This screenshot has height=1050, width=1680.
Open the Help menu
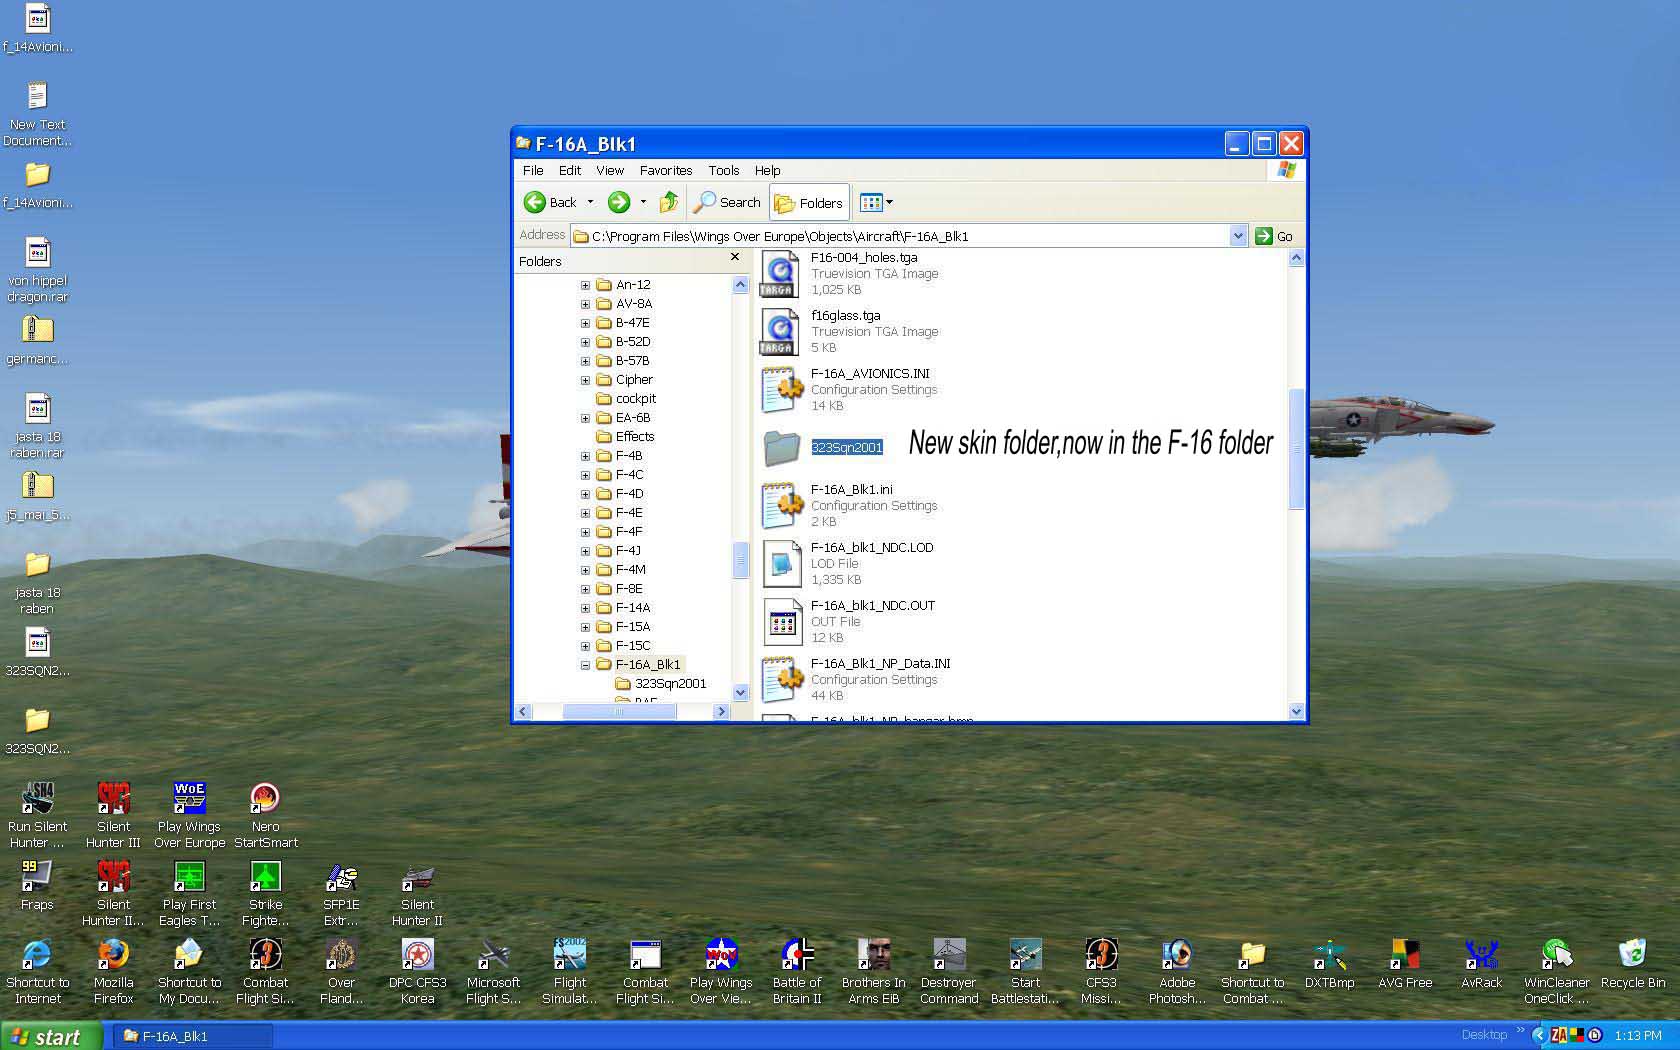[x=767, y=171]
